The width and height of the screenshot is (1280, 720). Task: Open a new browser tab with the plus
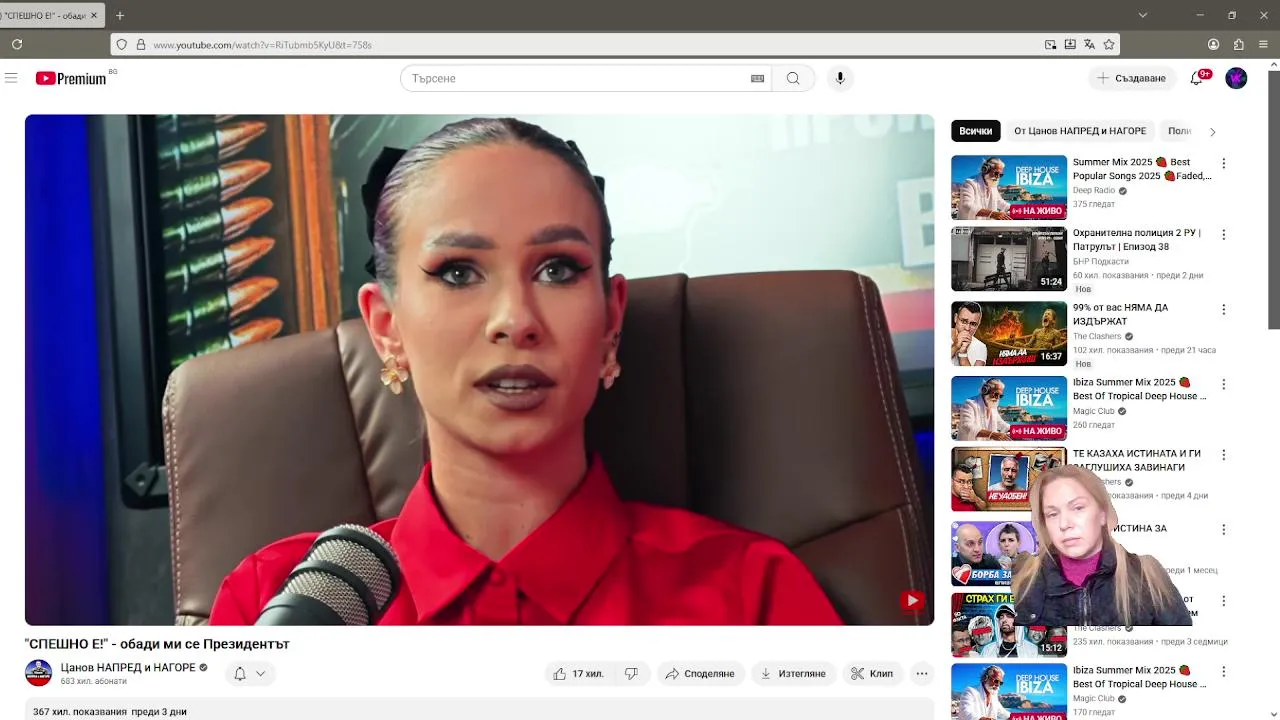[x=119, y=15]
